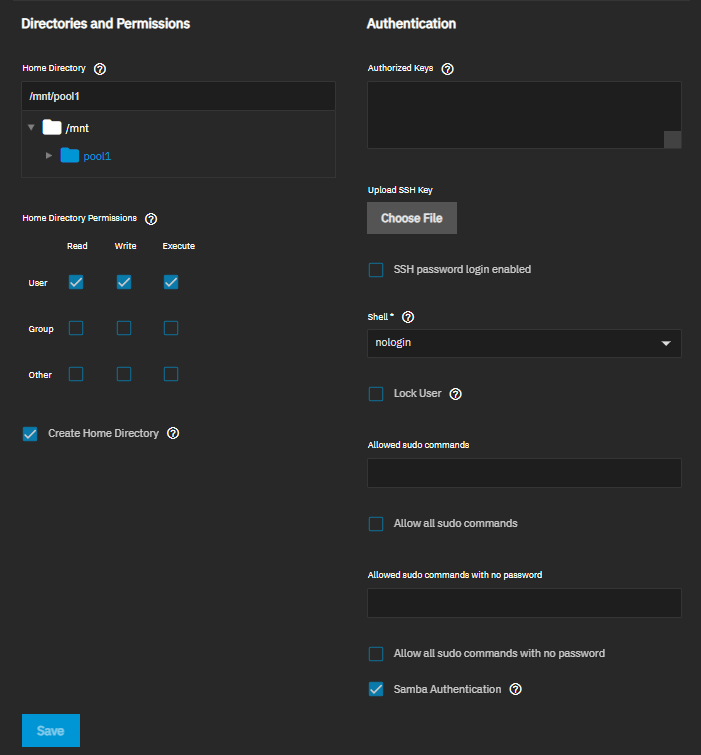The image size is (701, 755).
Task: Enable Other Write permission
Action: click(x=124, y=374)
